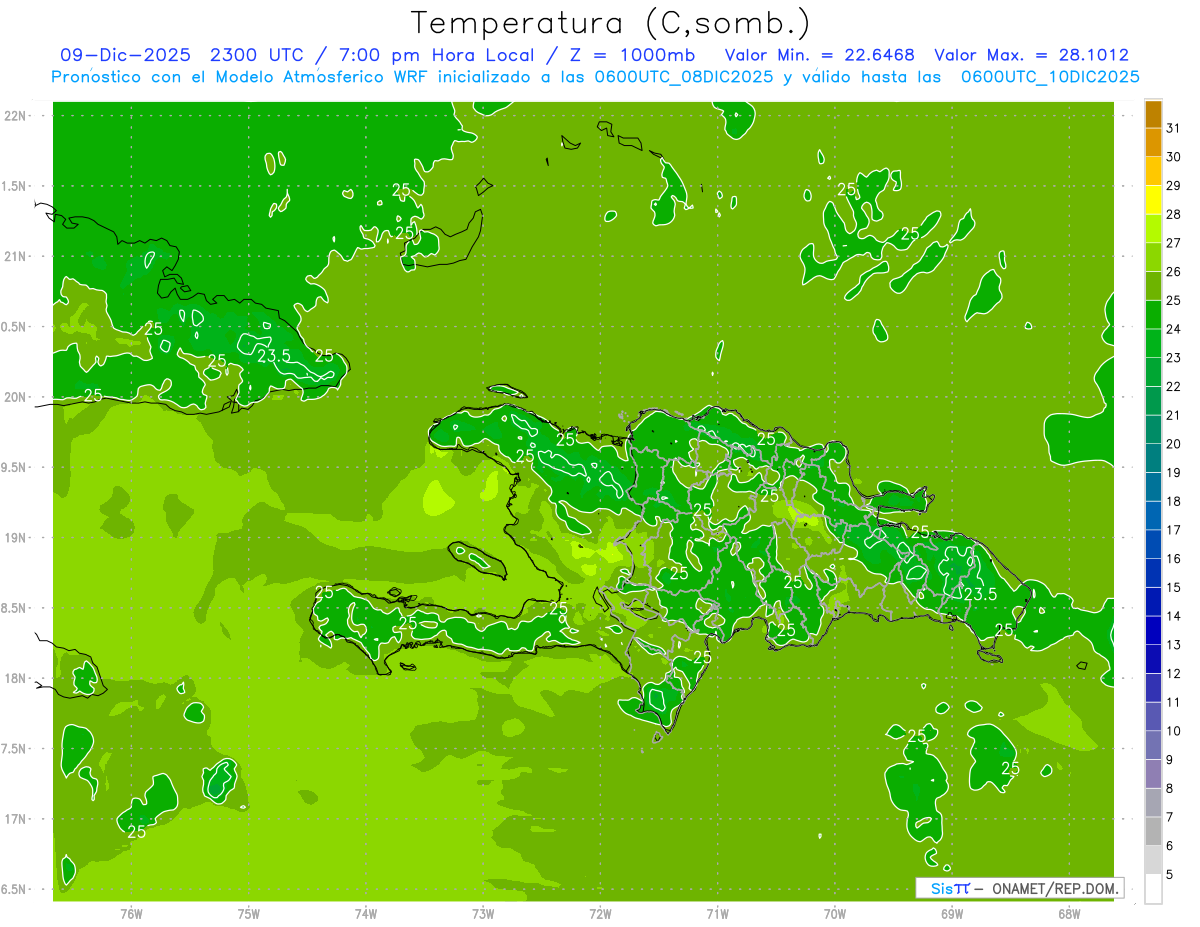Click the '23.5' contour label over eastern Cuba
1200x927 pixels.
click(274, 356)
